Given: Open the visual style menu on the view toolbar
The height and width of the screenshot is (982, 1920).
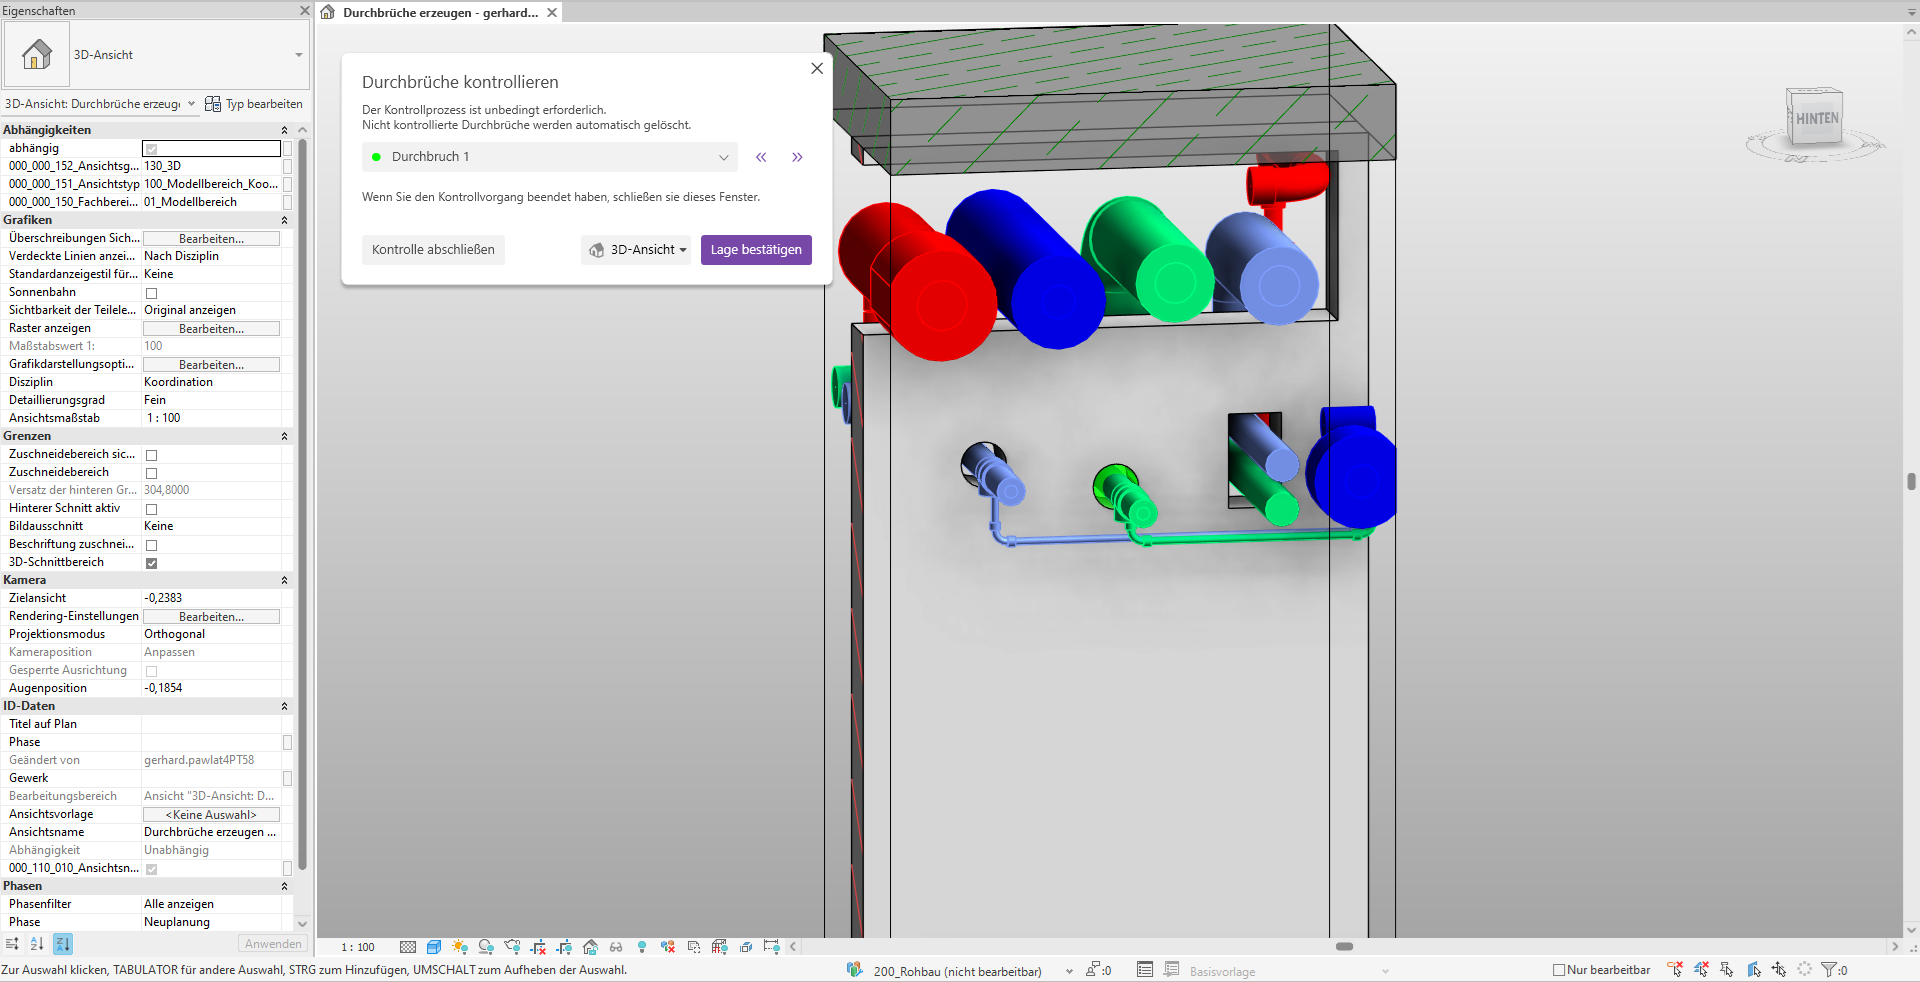Looking at the screenshot, I should click(x=434, y=947).
